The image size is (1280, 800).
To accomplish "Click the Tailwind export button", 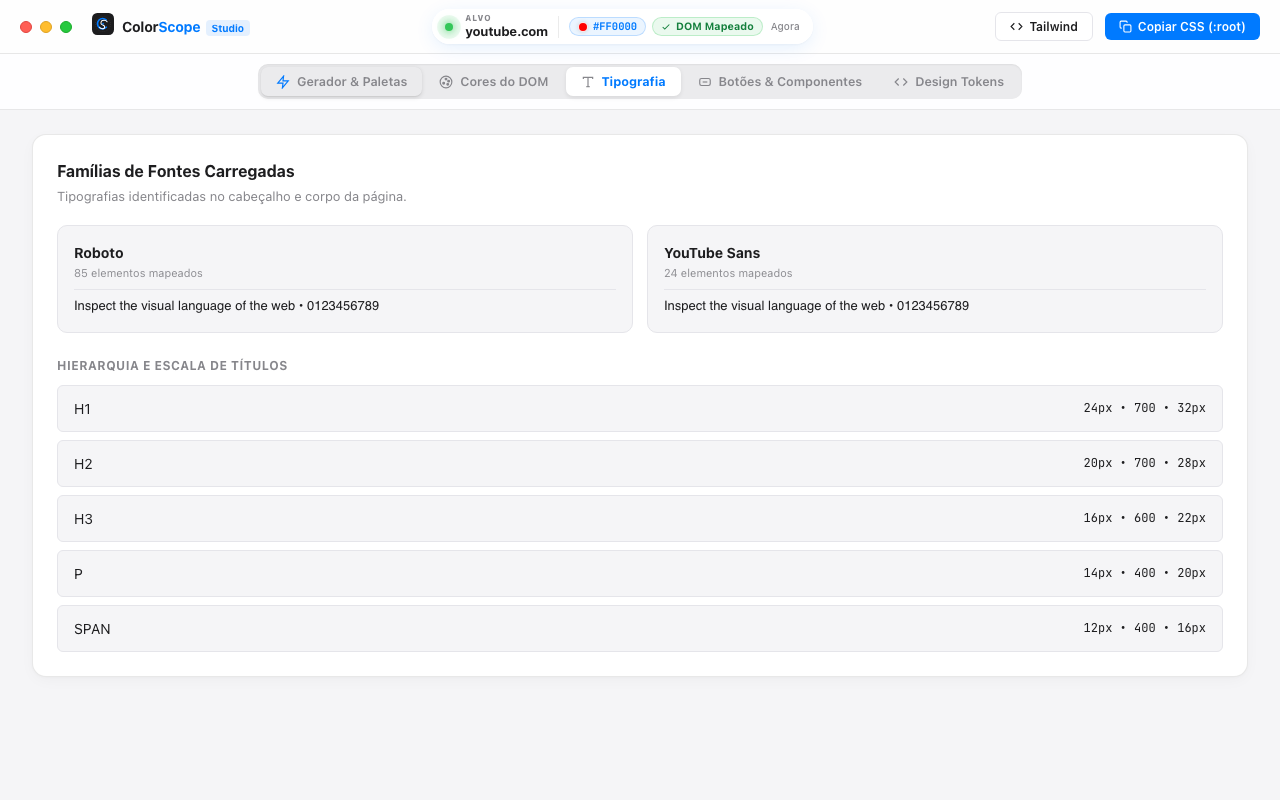I will pyautogui.click(x=1044, y=27).
